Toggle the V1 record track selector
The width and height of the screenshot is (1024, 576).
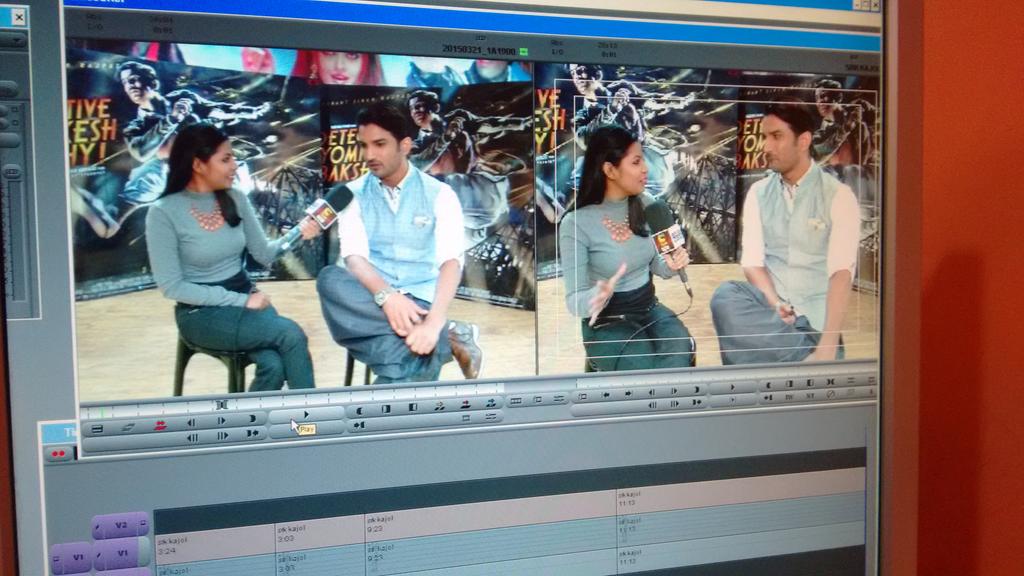123,553
